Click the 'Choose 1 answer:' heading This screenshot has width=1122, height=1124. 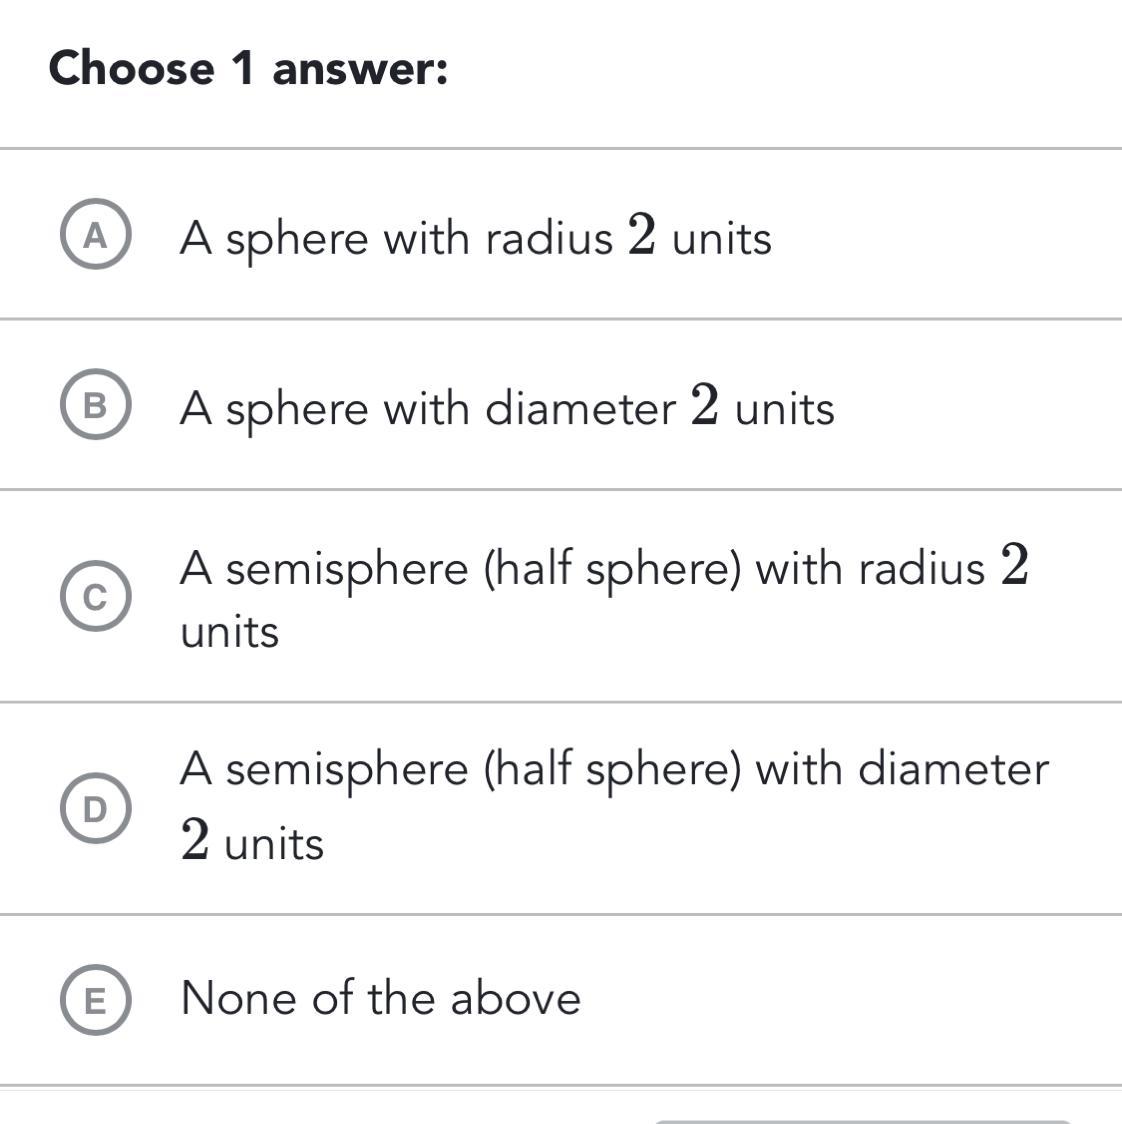point(248,69)
